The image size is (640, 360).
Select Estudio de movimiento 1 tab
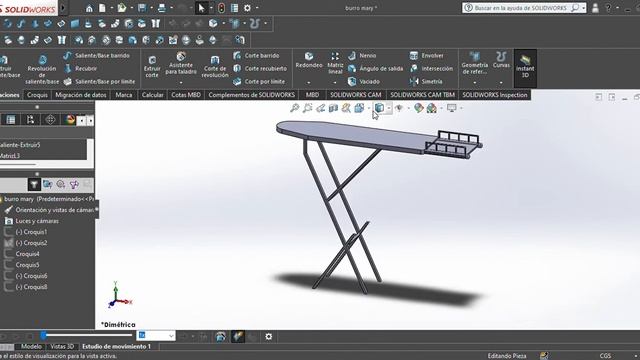click(116, 347)
